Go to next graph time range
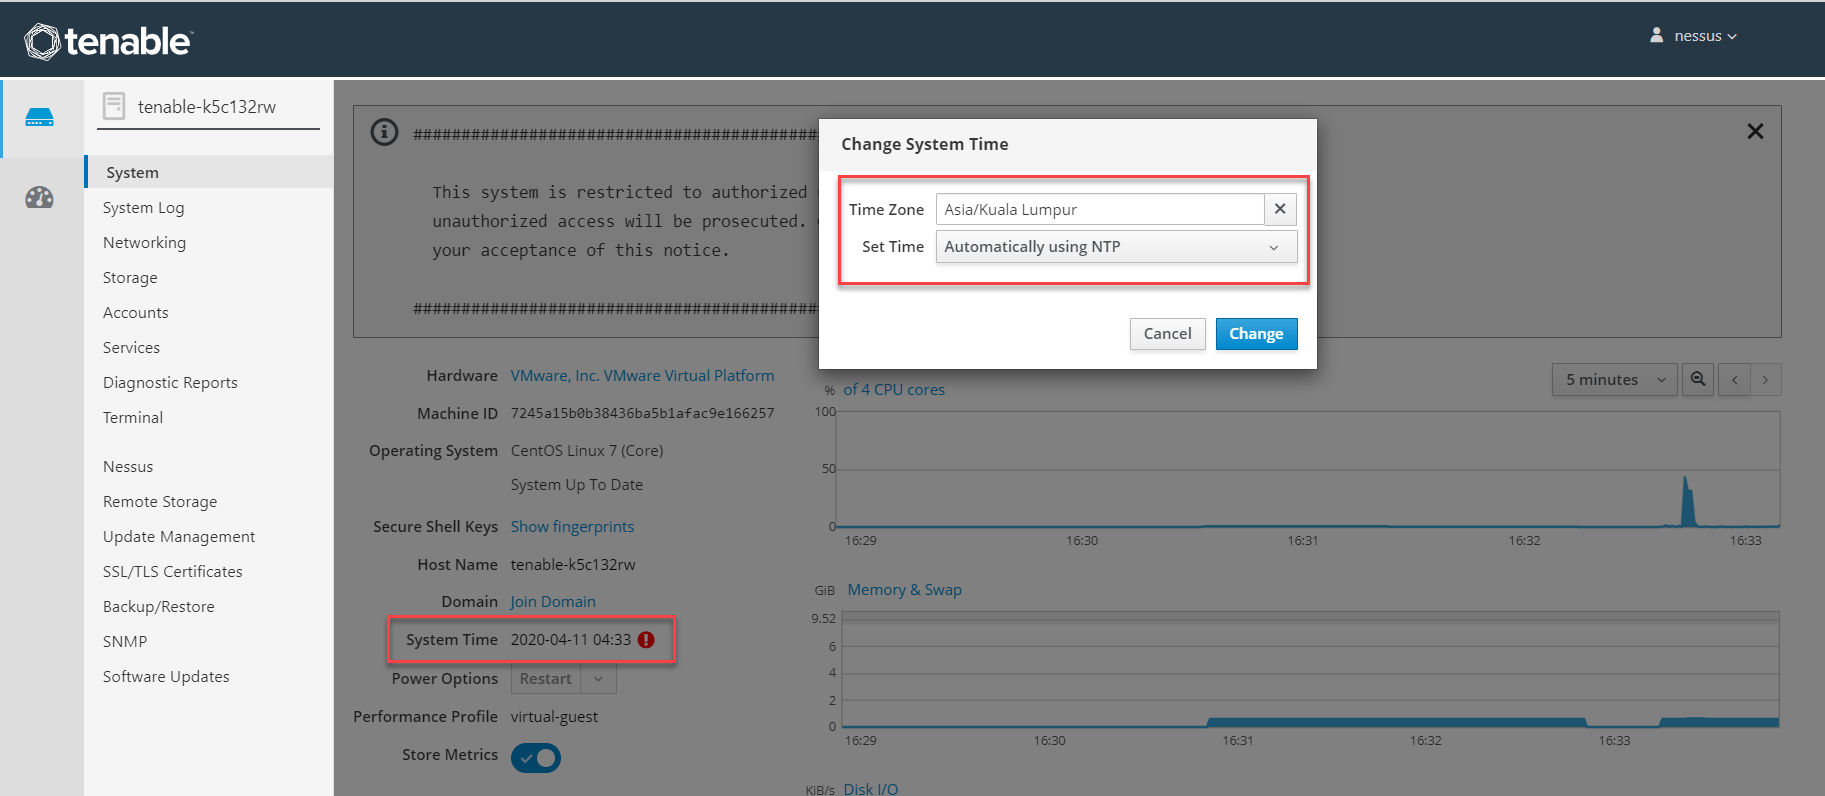Image resolution: width=1825 pixels, height=796 pixels. click(x=1765, y=379)
